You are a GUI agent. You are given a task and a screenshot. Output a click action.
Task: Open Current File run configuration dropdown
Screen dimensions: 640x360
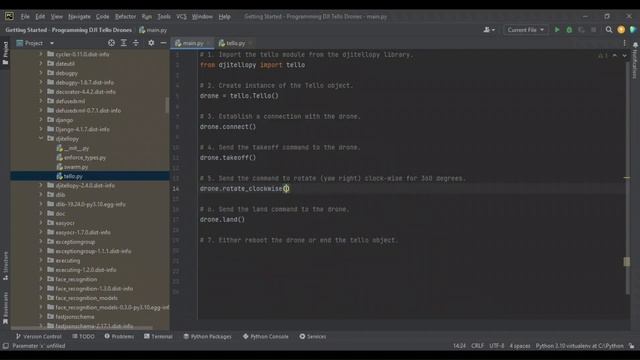[525, 30]
